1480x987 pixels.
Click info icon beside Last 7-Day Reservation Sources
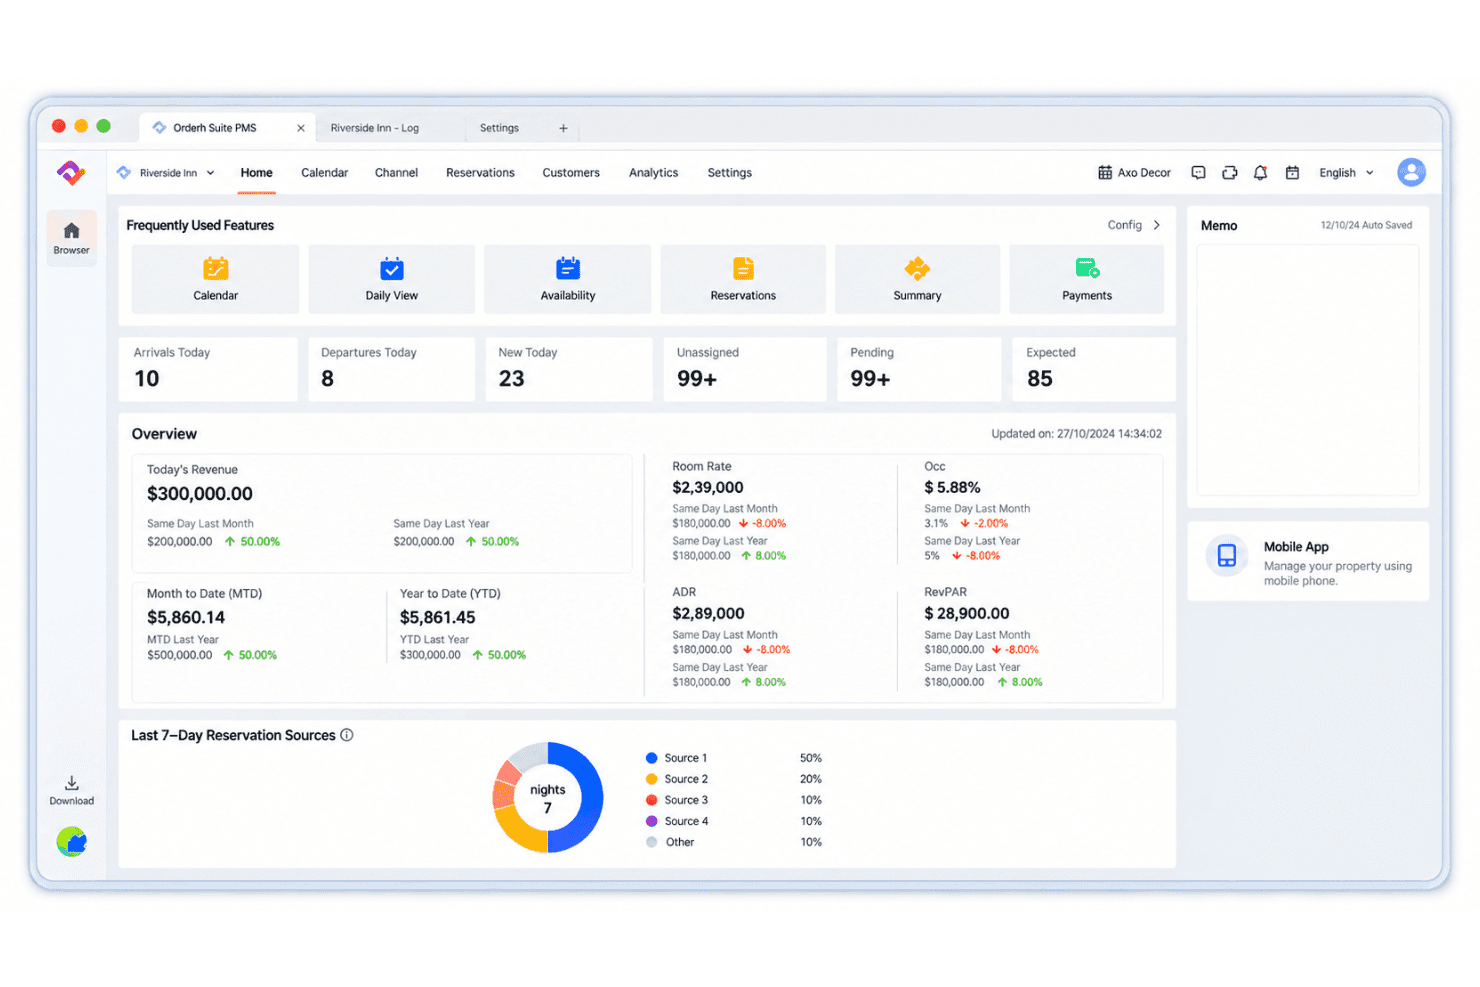(x=347, y=735)
